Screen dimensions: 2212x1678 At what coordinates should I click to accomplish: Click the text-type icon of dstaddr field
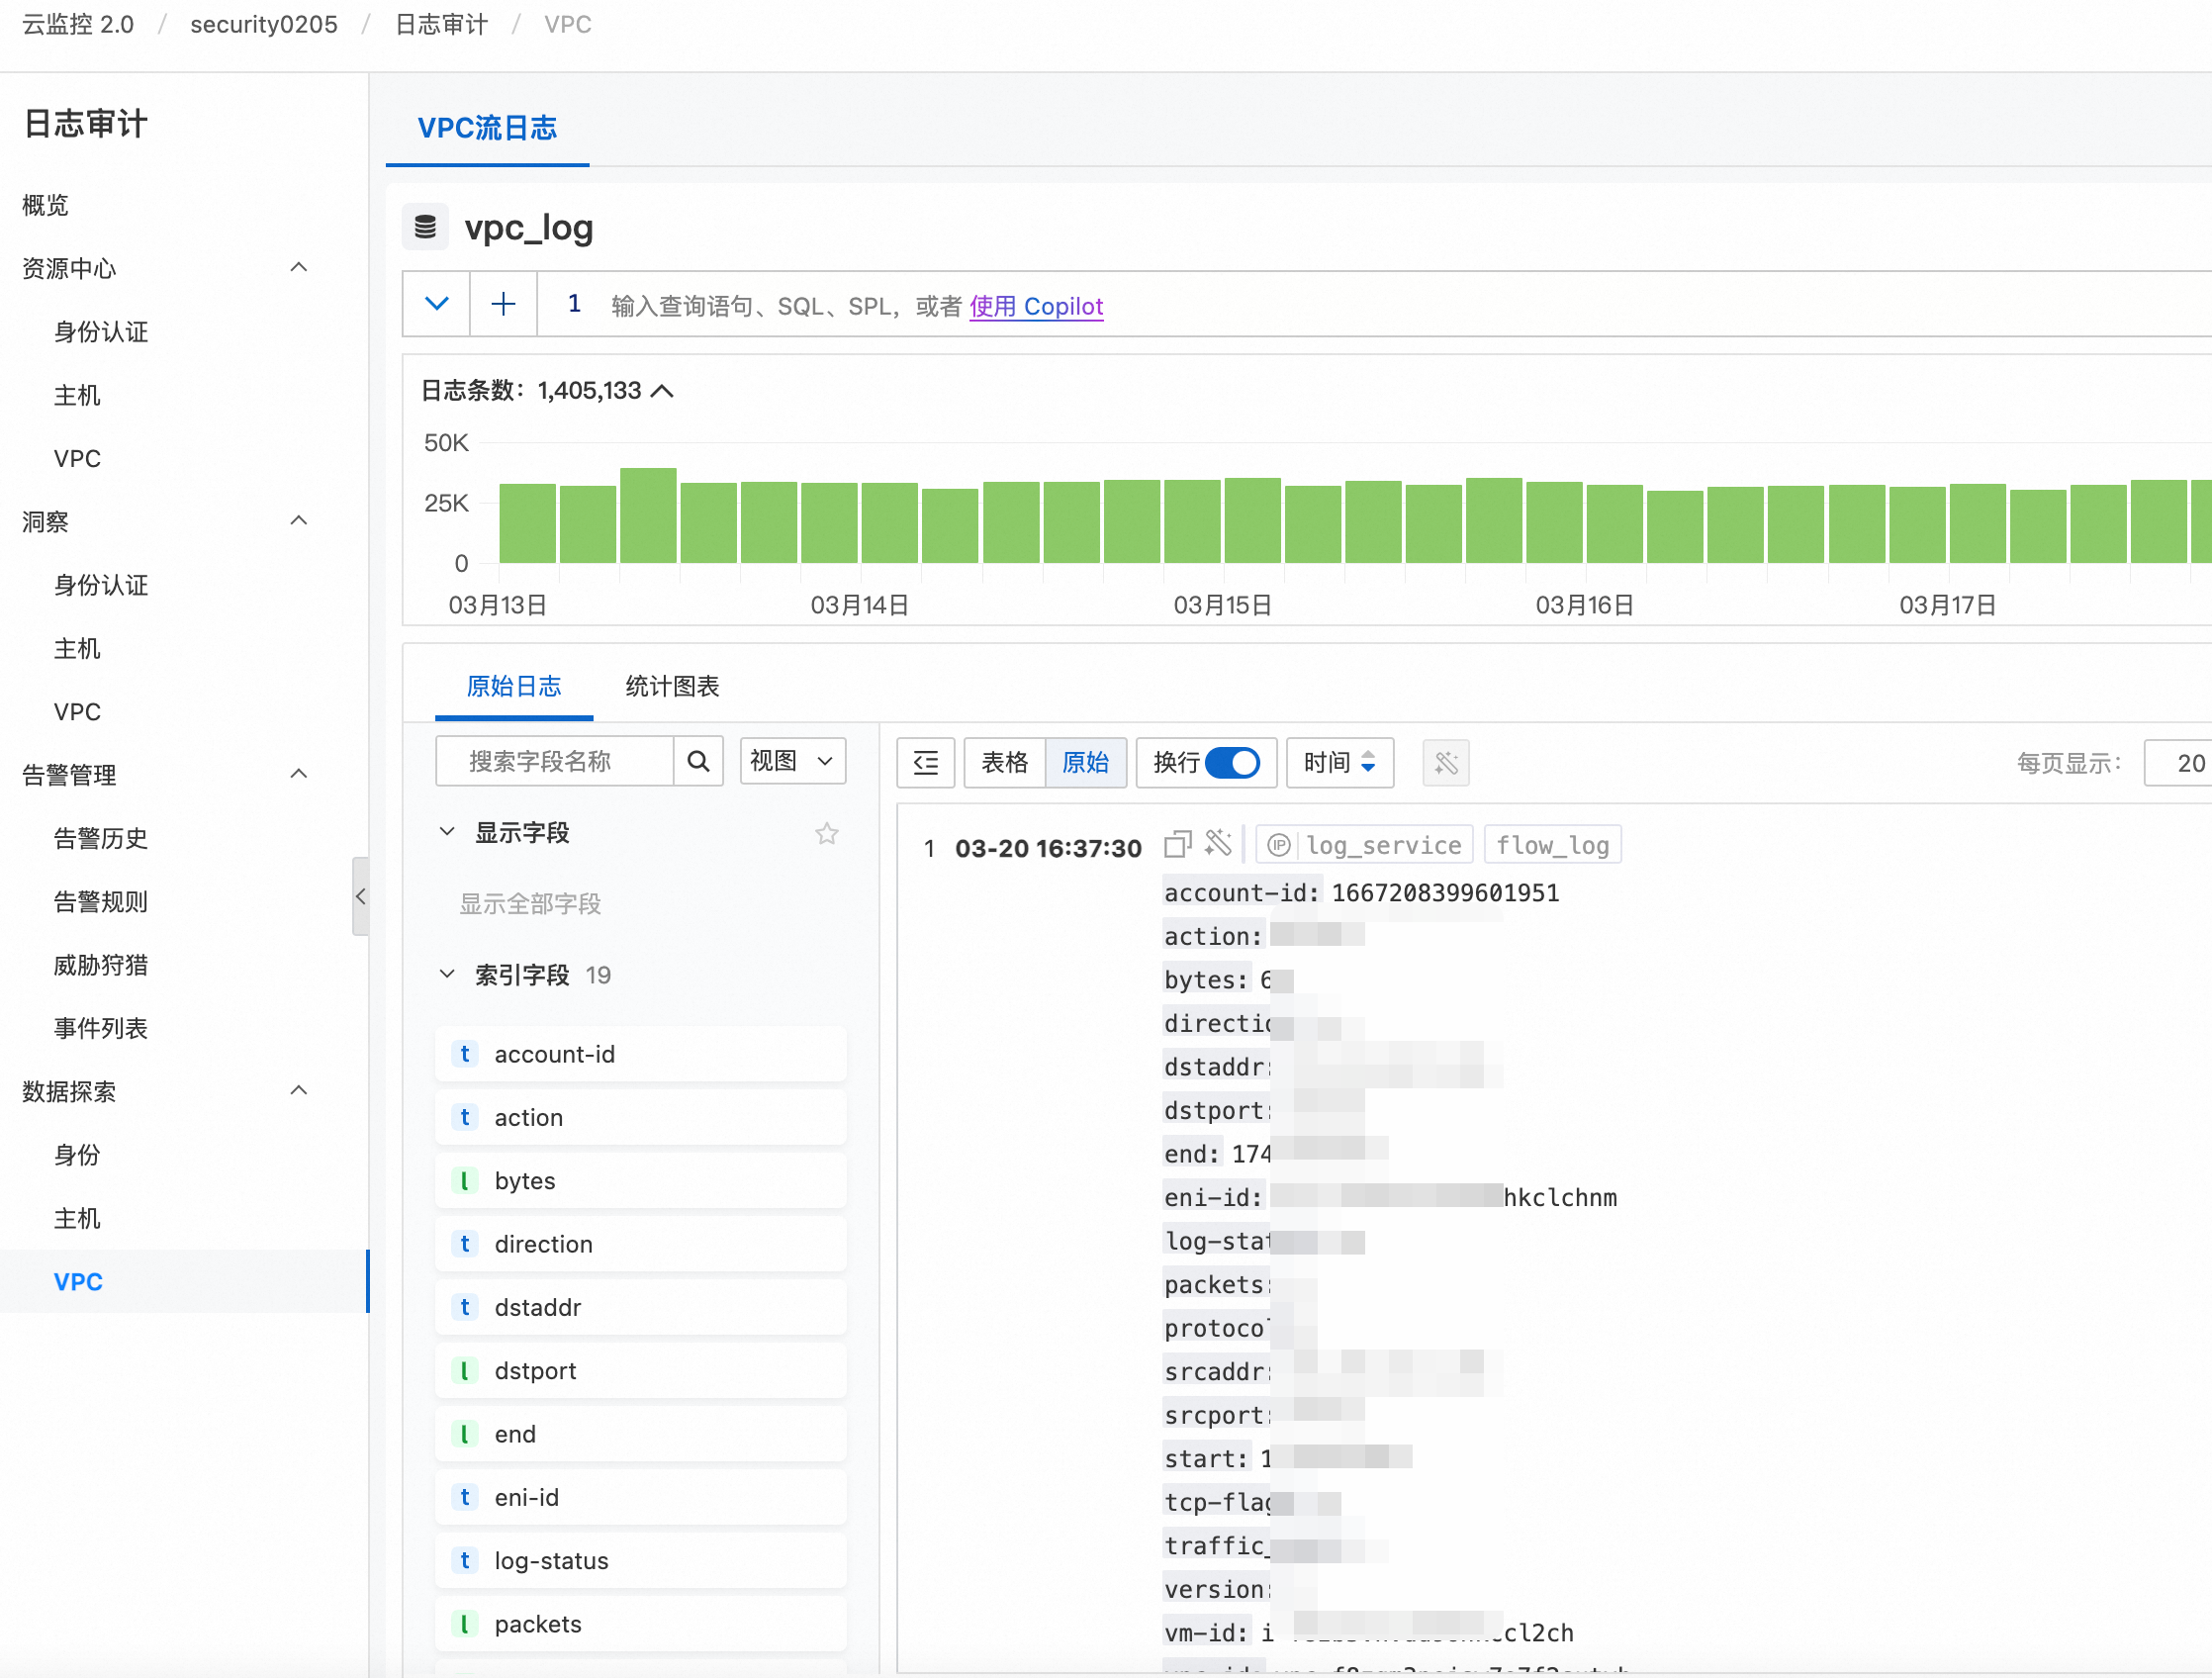click(465, 1307)
